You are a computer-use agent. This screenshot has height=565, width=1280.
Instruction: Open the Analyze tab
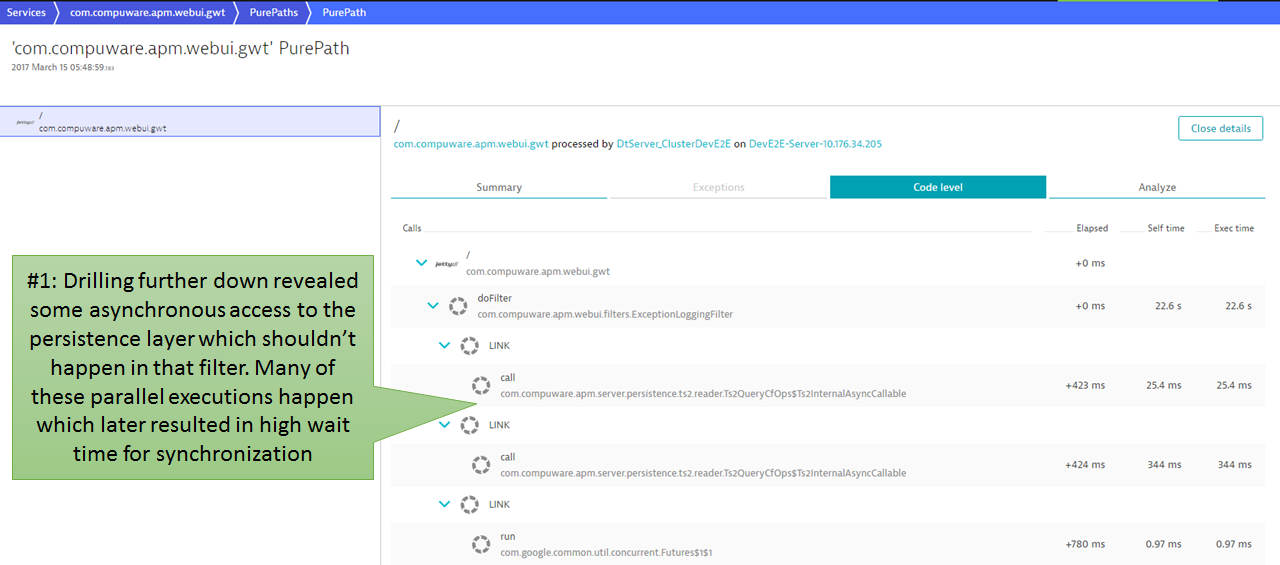(1157, 187)
